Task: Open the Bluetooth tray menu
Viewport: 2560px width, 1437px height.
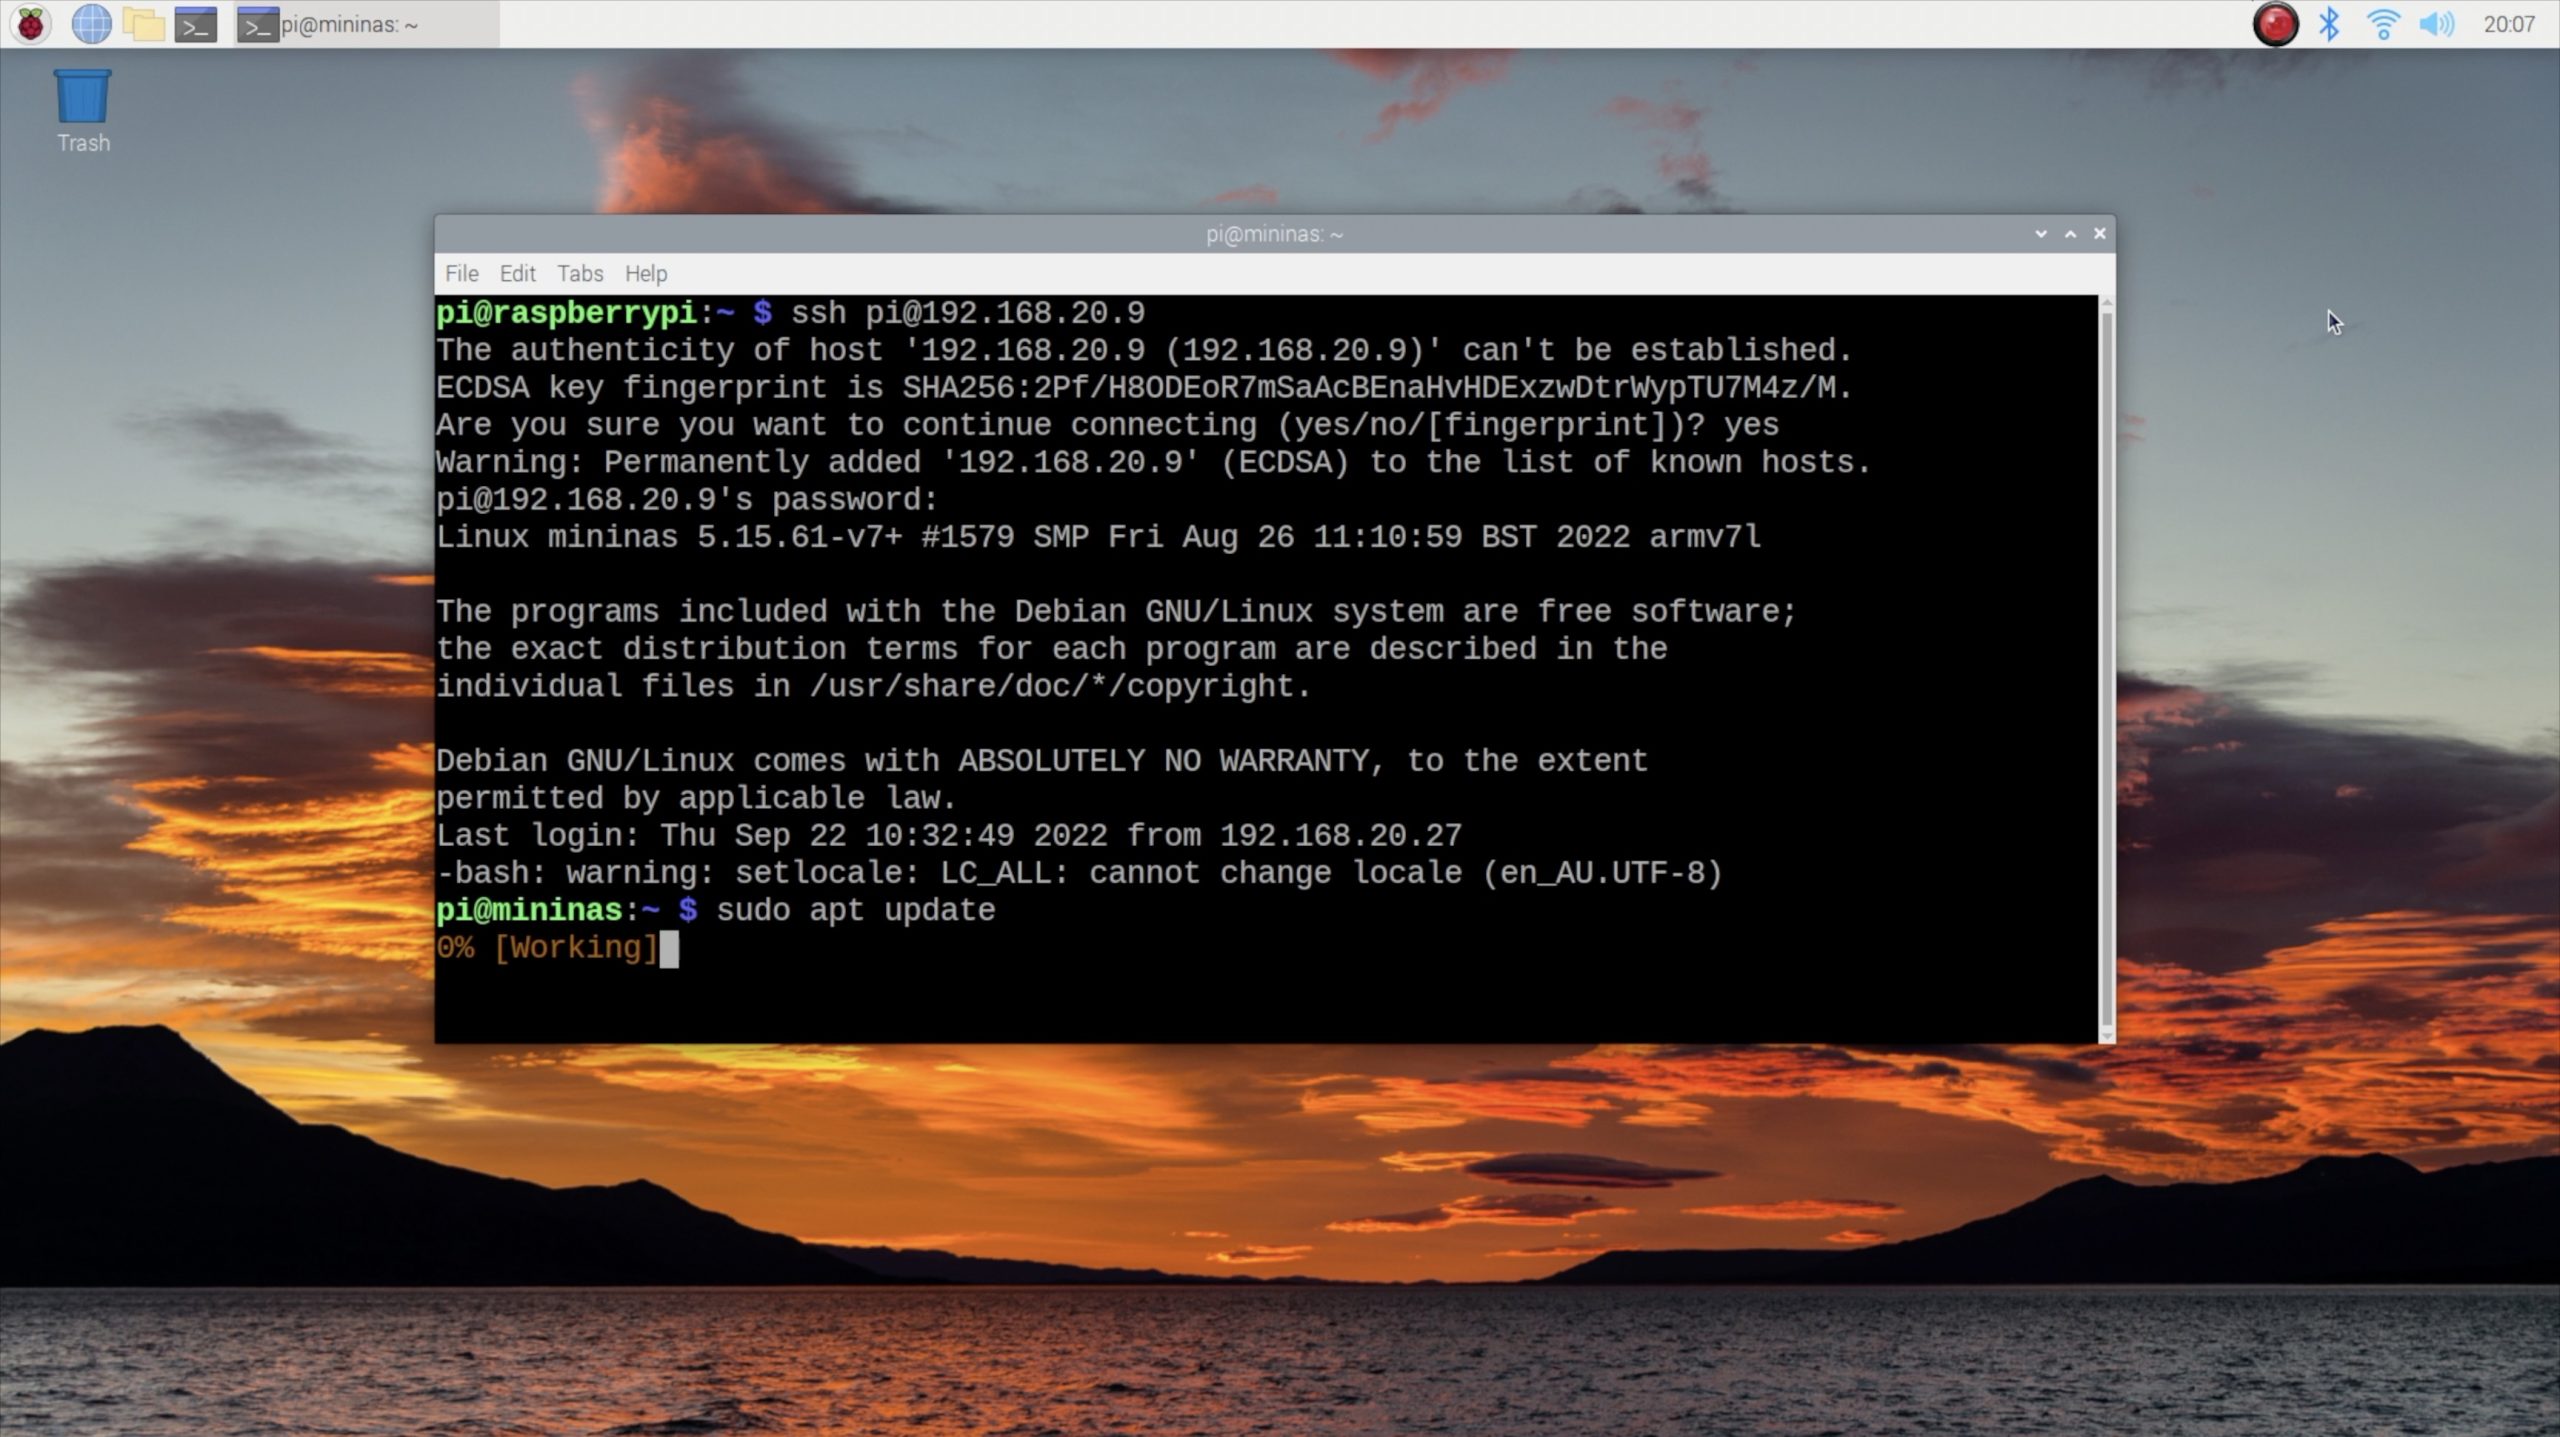Action: click(2329, 24)
